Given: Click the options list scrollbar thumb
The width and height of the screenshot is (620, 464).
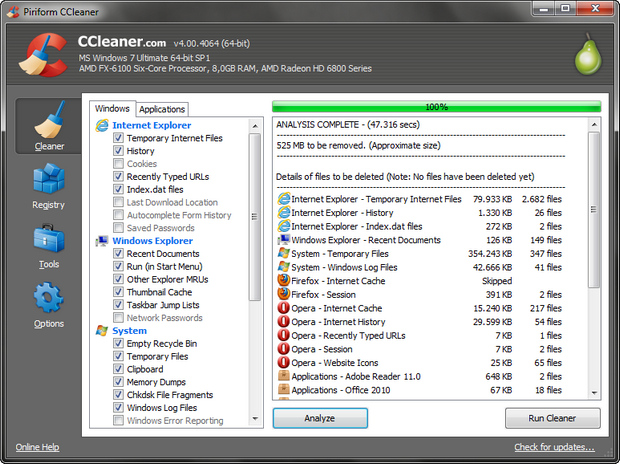Looking at the screenshot, I should click(x=255, y=217).
